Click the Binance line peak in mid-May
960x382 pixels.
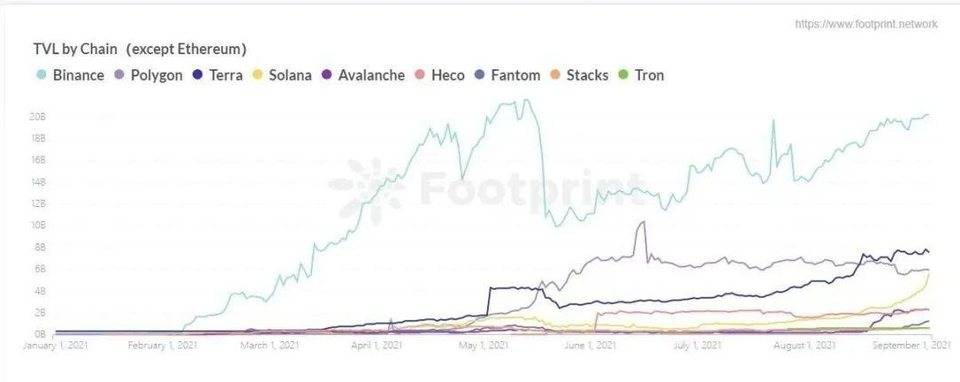pos(525,100)
